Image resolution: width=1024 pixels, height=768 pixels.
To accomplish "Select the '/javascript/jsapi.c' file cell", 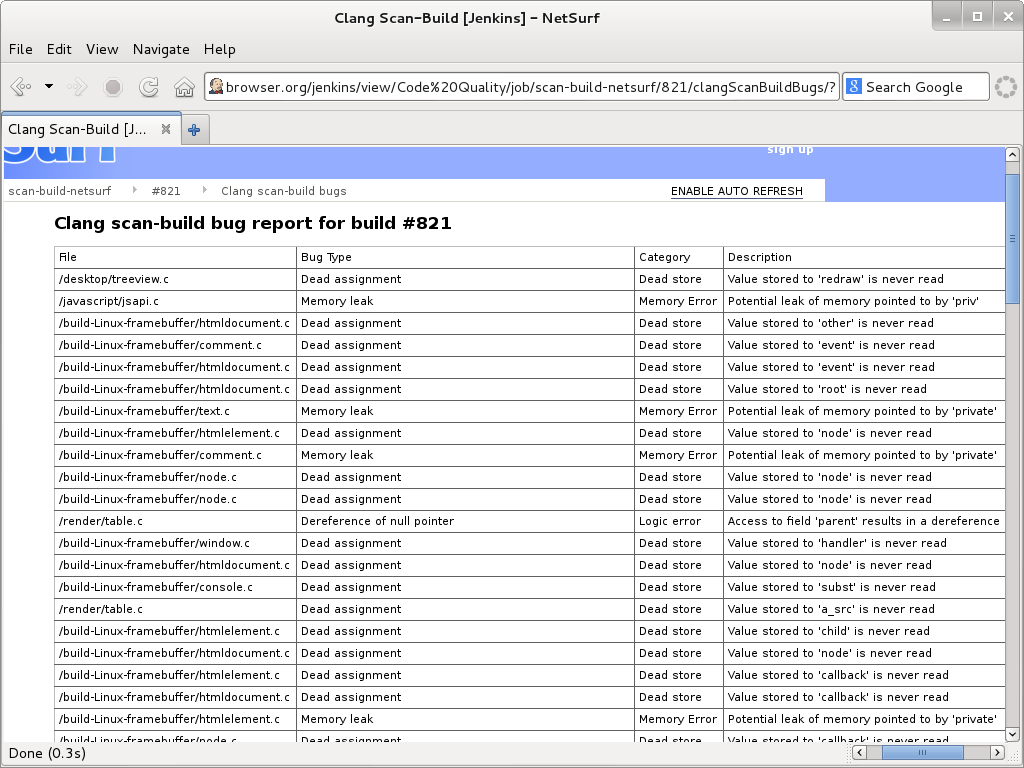I will pyautogui.click(x=175, y=301).
